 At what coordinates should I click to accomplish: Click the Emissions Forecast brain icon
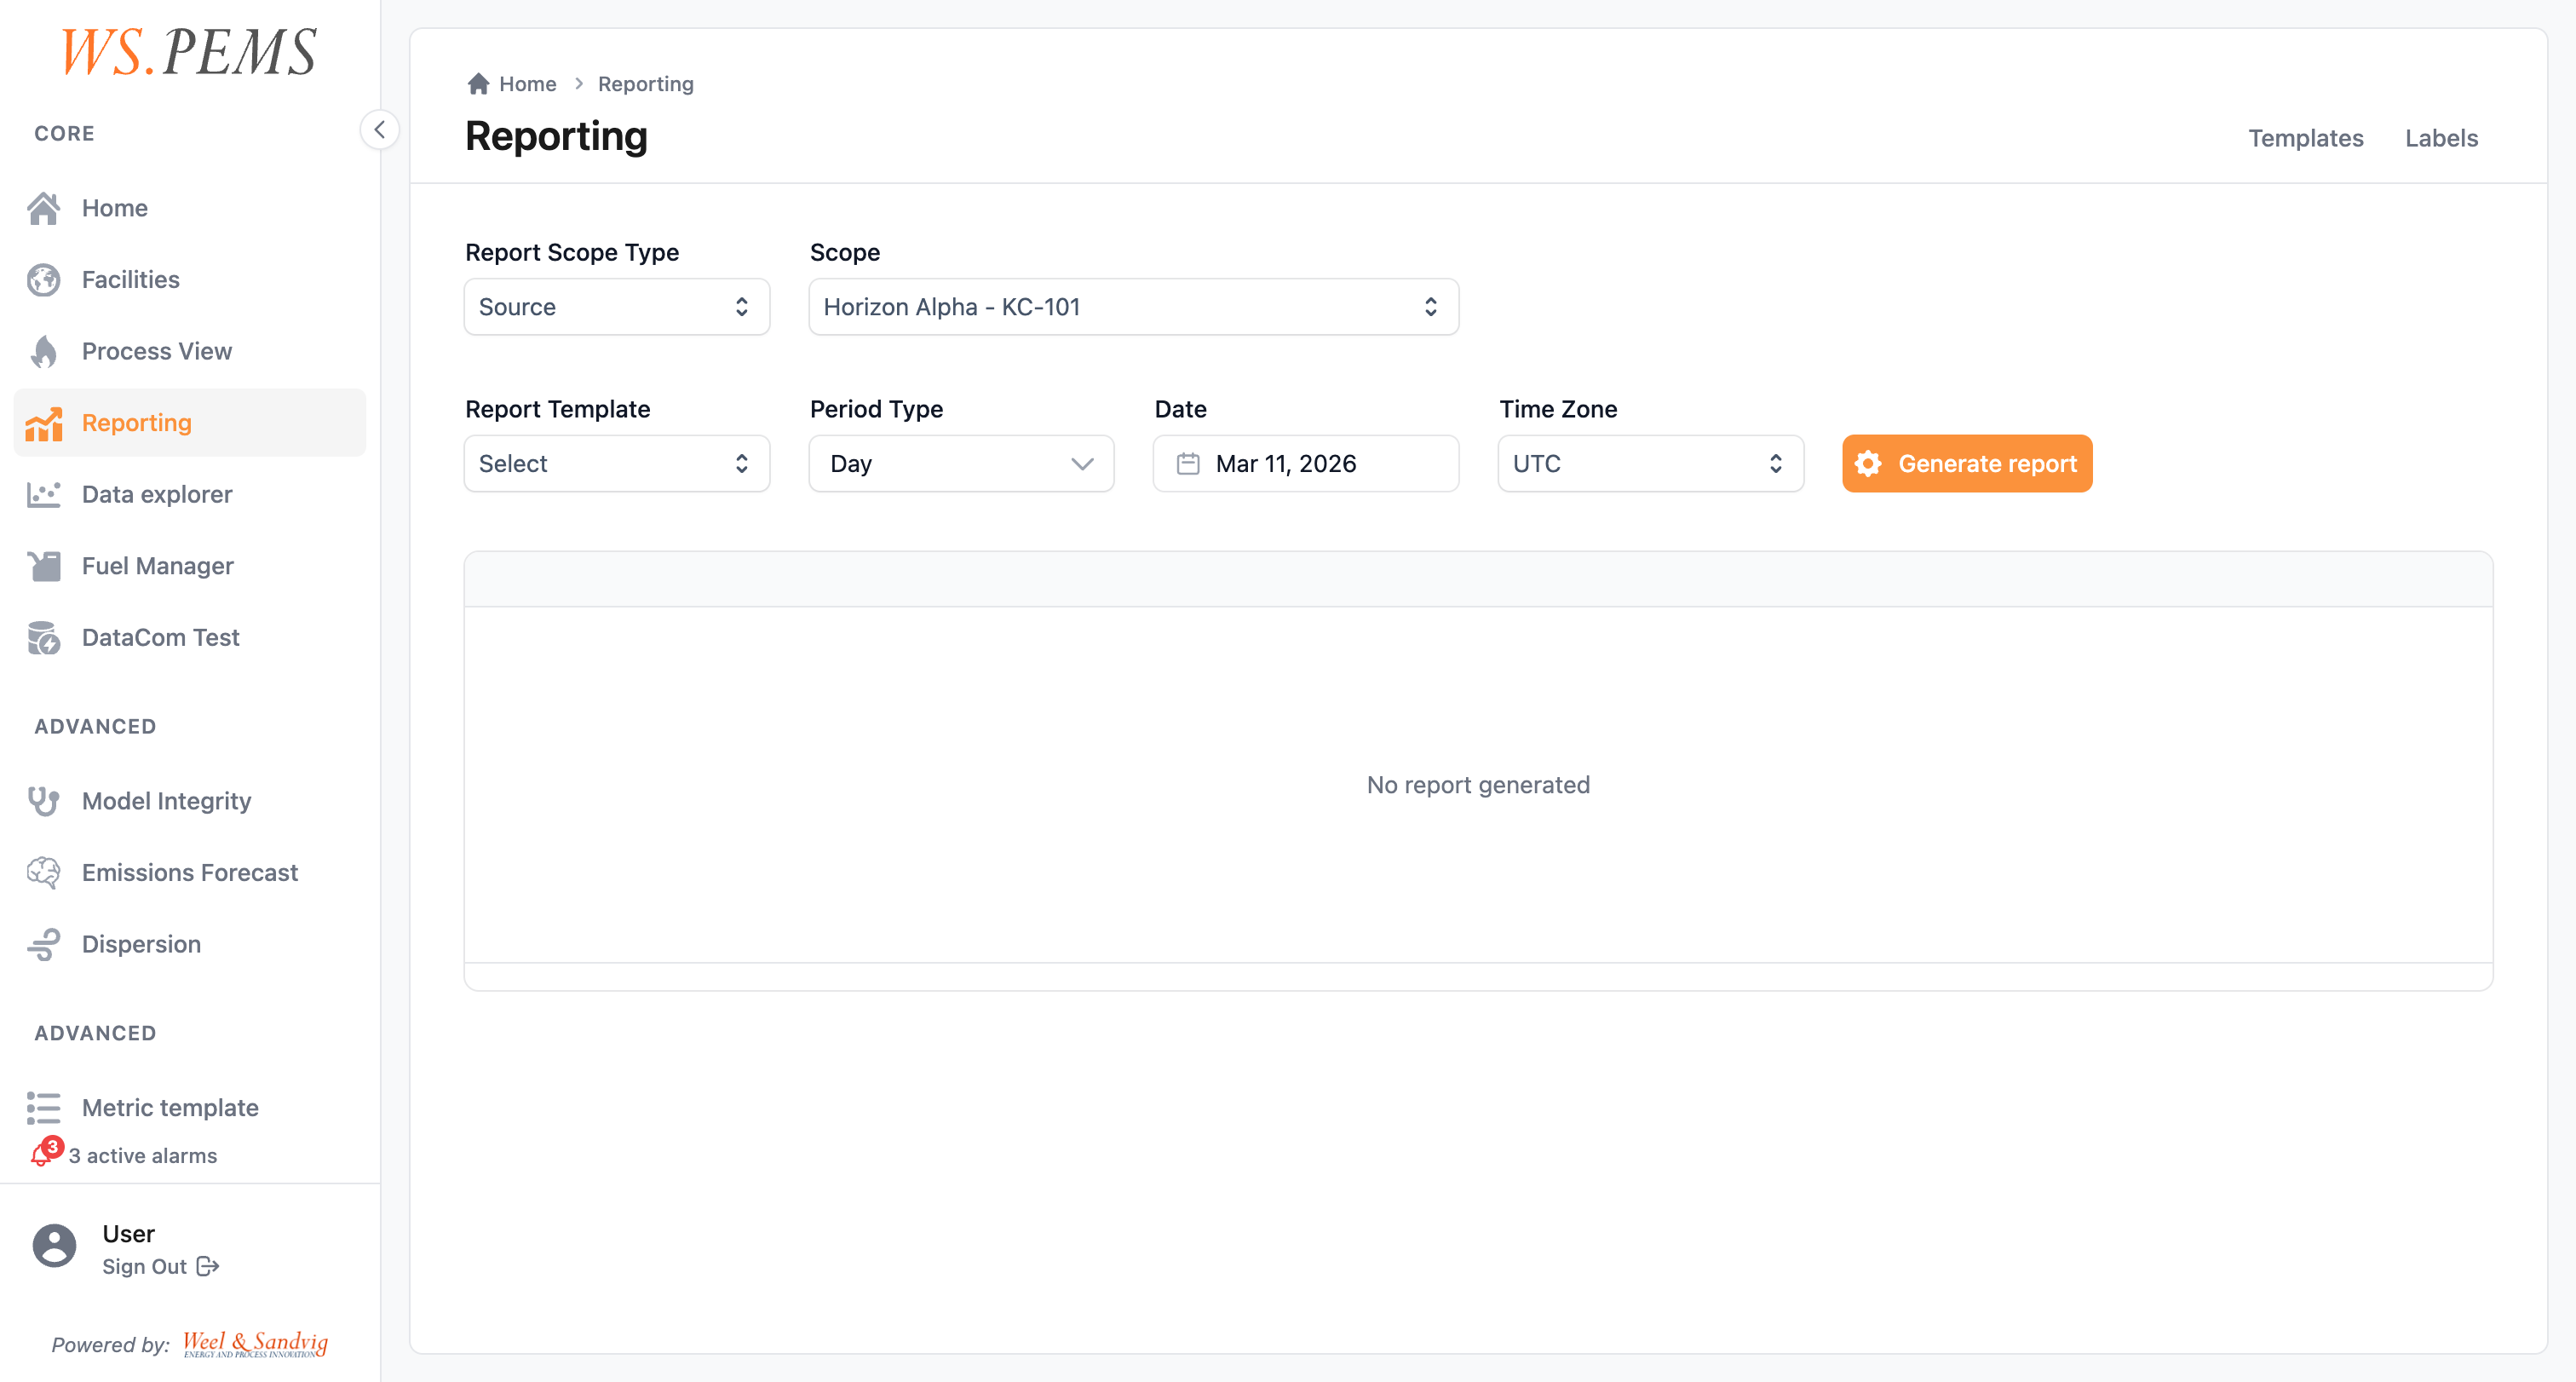pos(44,873)
